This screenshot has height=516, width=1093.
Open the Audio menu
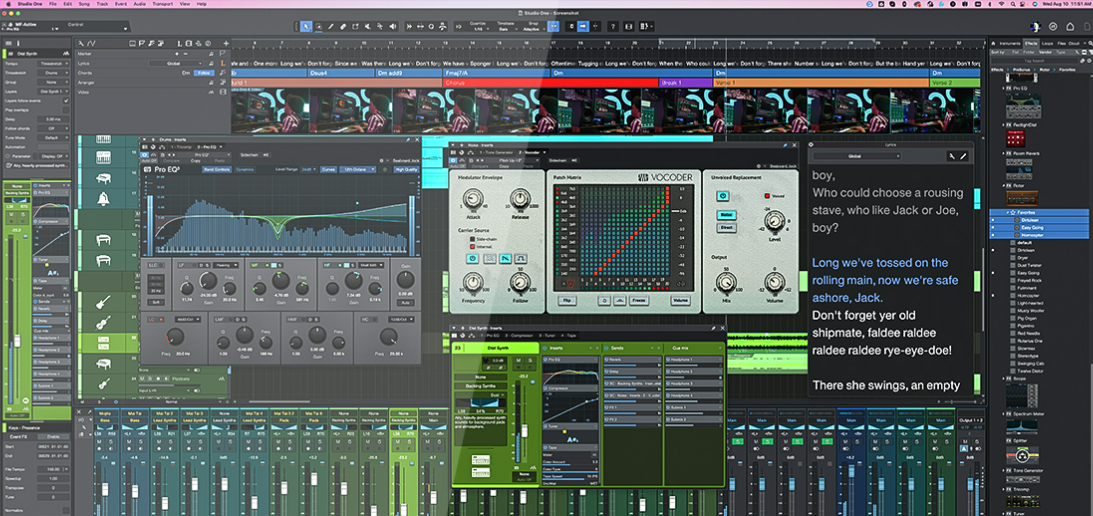139,3
